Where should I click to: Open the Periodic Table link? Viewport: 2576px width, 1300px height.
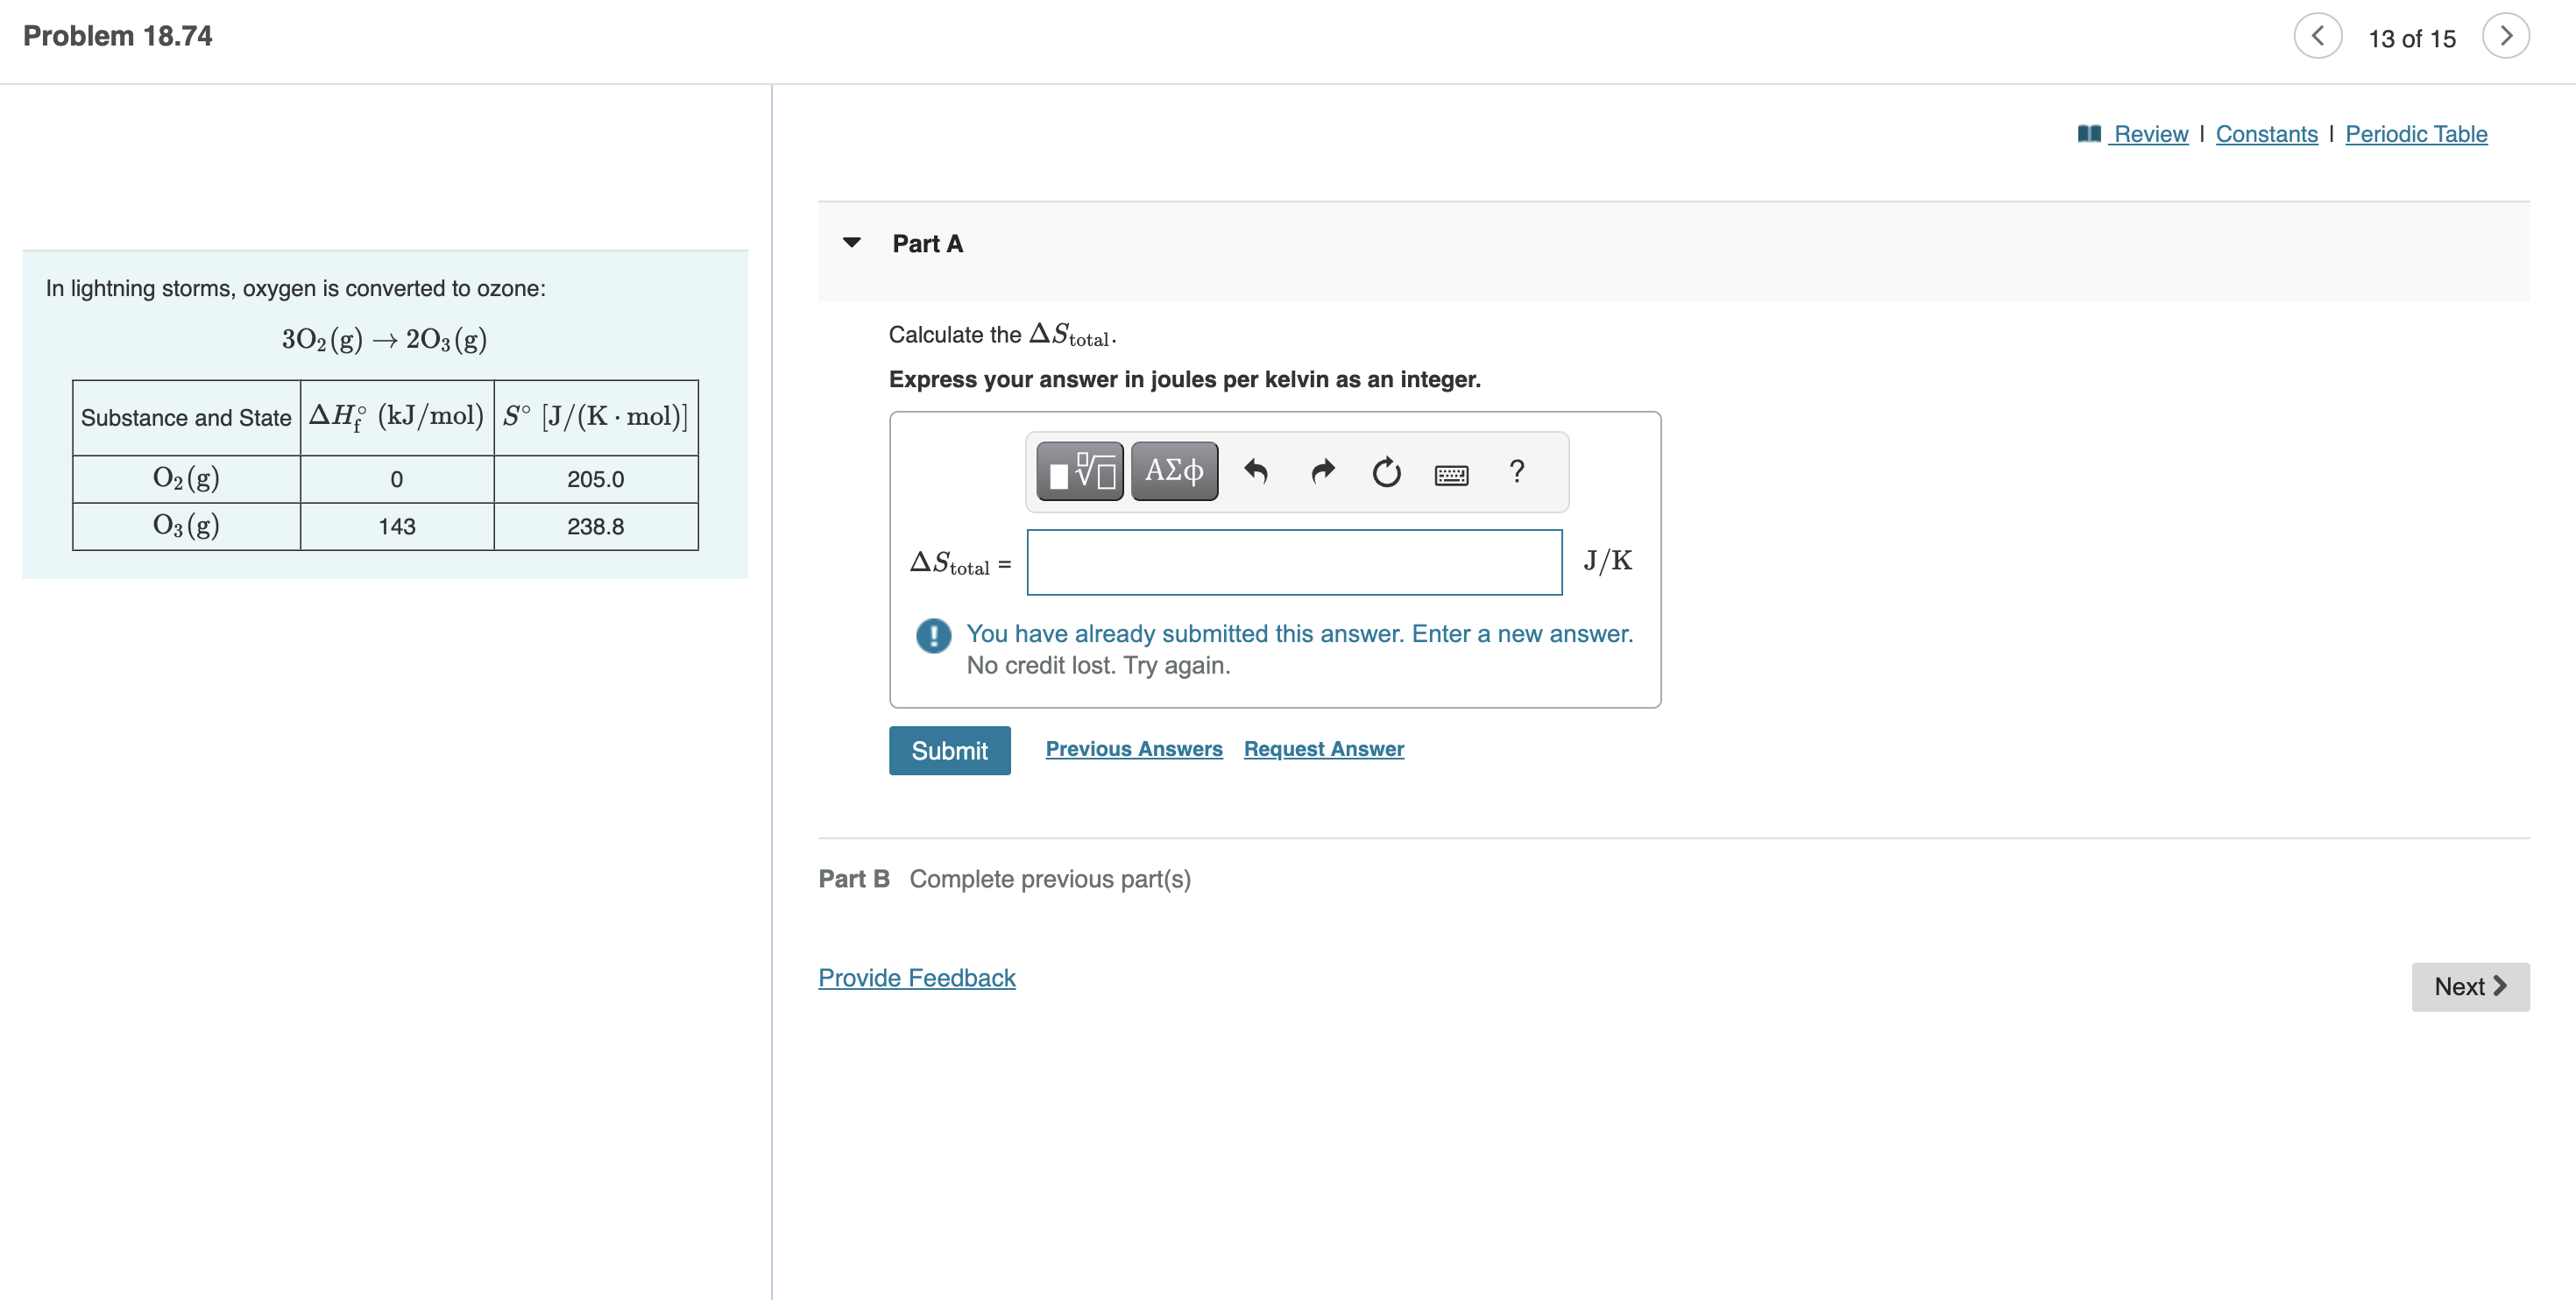click(2416, 134)
